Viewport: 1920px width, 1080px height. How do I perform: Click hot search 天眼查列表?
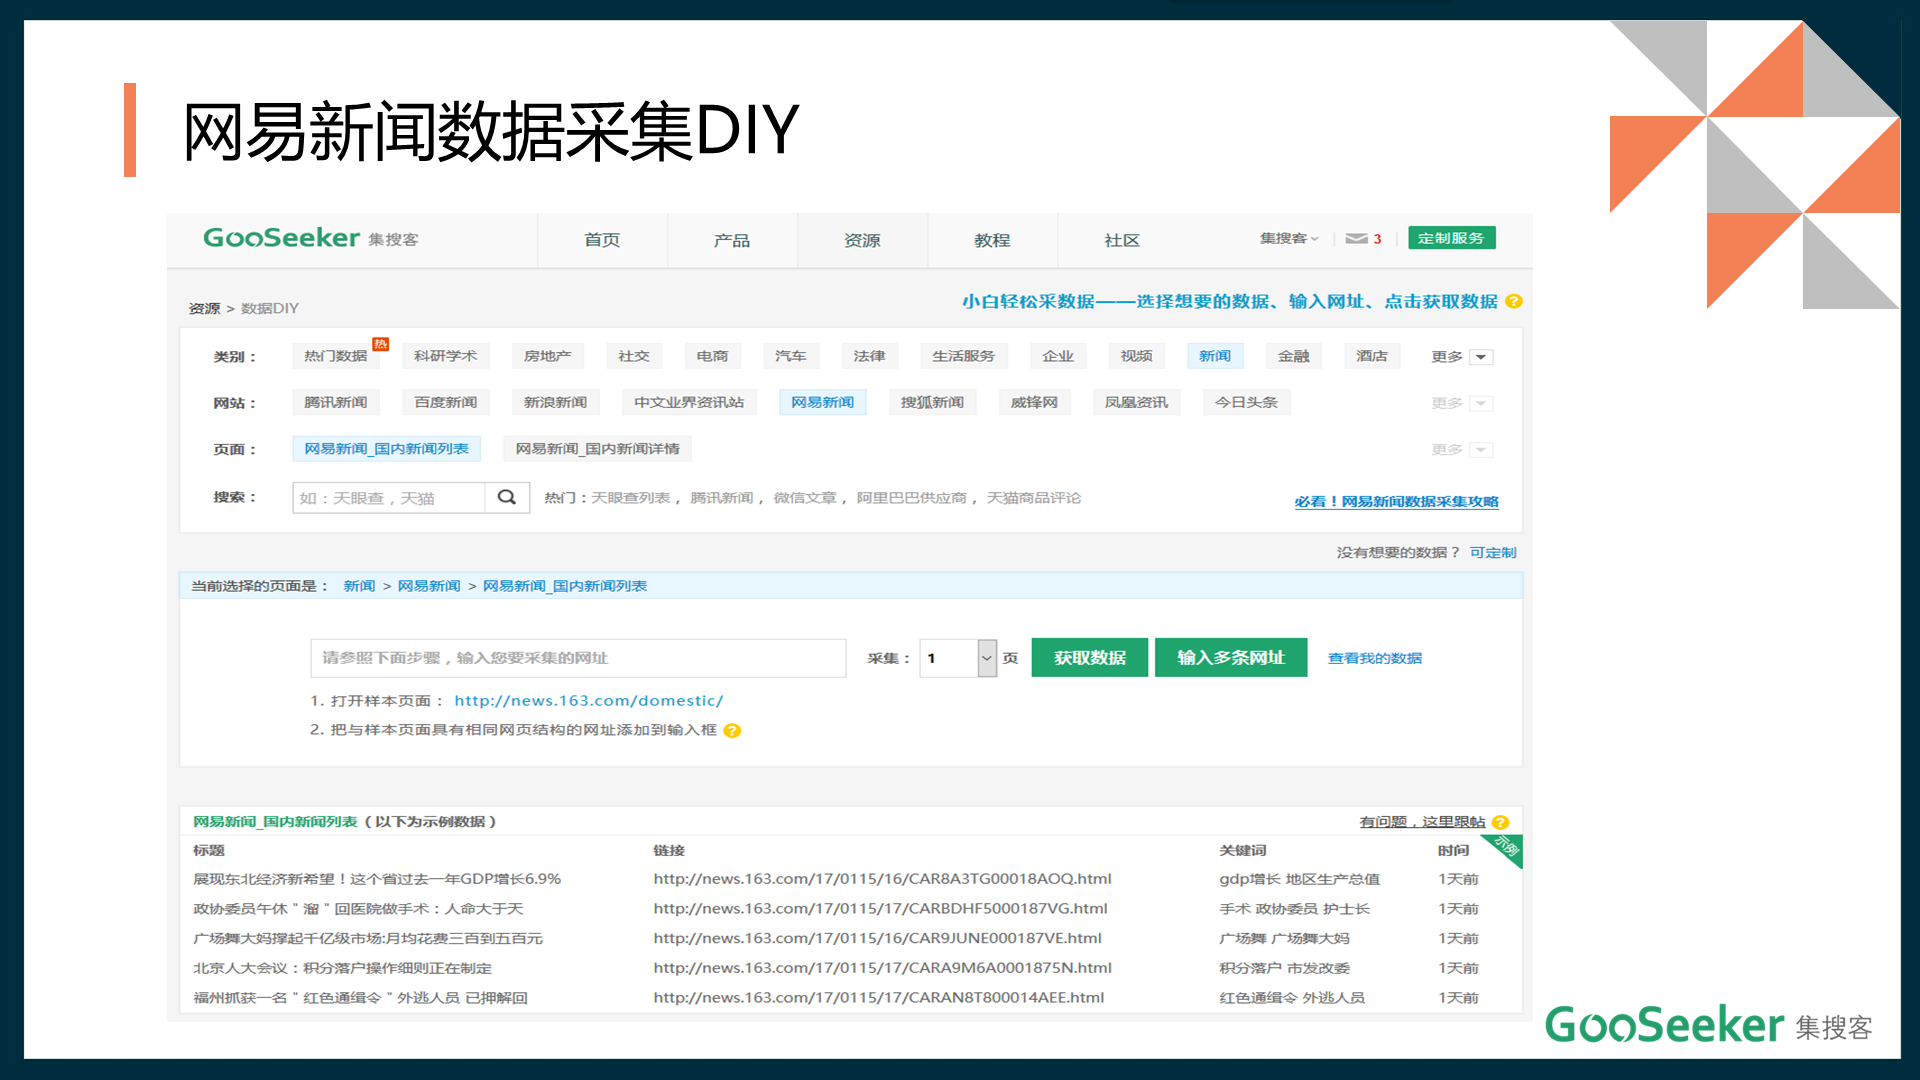(631, 498)
